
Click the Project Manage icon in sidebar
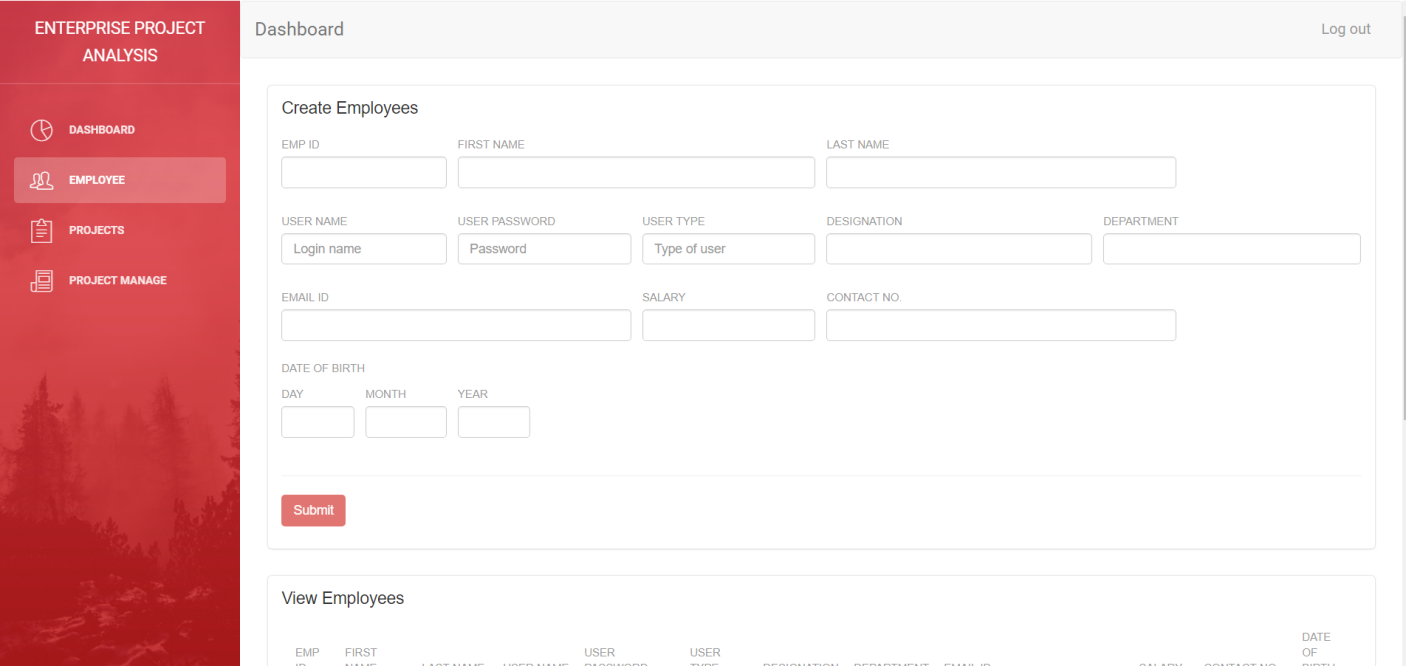(x=41, y=281)
